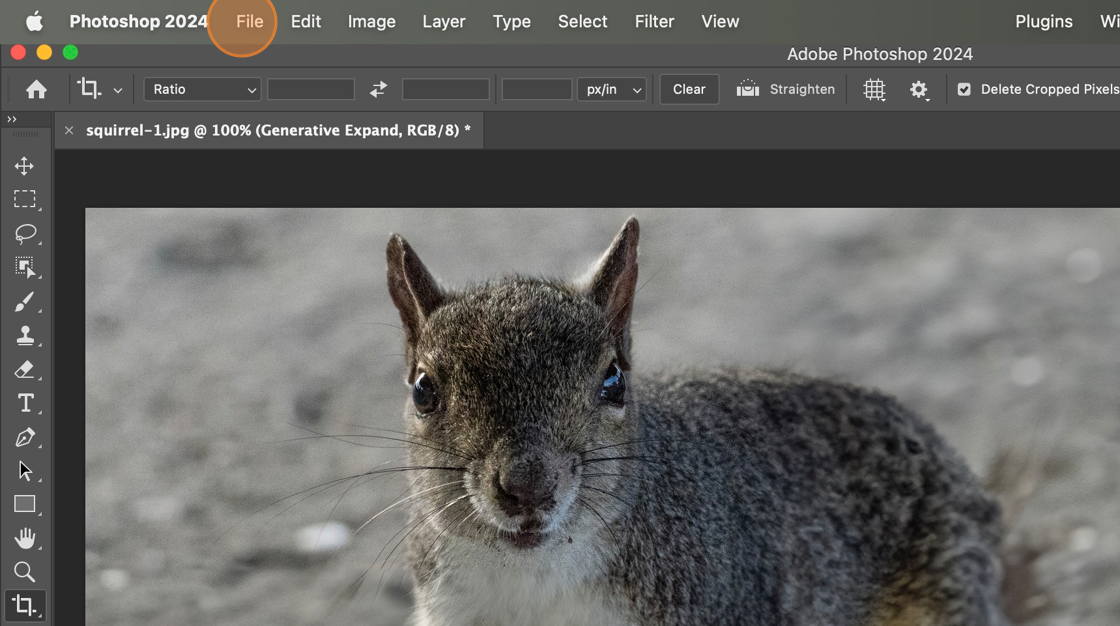The width and height of the screenshot is (1120, 626).
Task: Select the Eraser tool
Action: tap(24, 369)
